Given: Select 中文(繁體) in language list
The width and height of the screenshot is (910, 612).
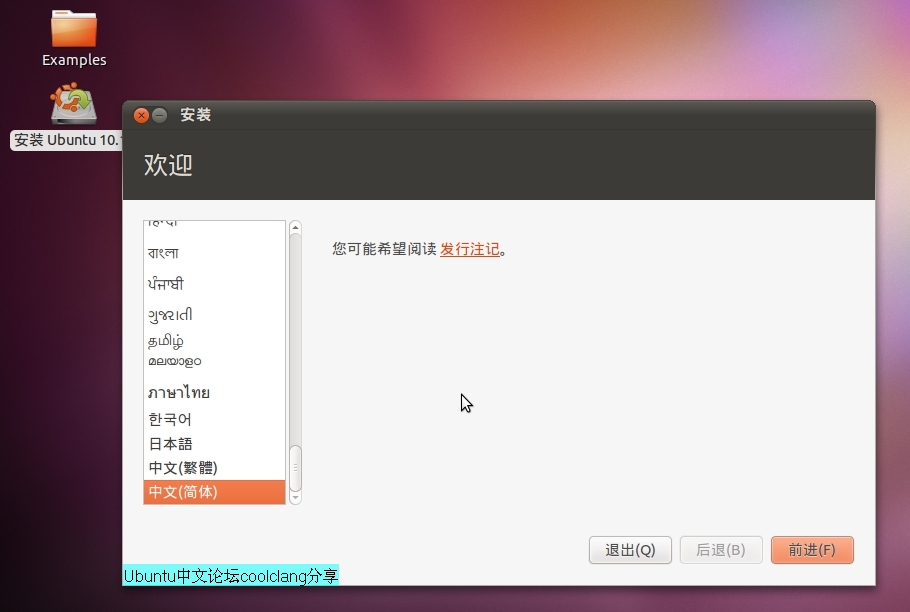Looking at the screenshot, I should (214, 468).
